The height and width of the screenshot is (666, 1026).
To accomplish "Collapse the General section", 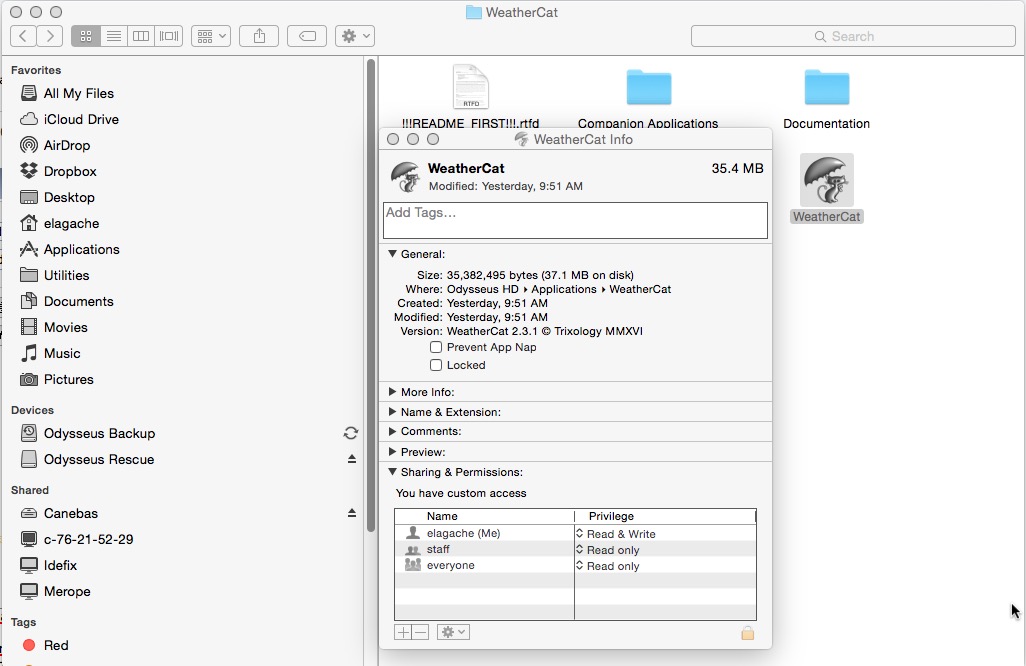I will click(x=393, y=254).
